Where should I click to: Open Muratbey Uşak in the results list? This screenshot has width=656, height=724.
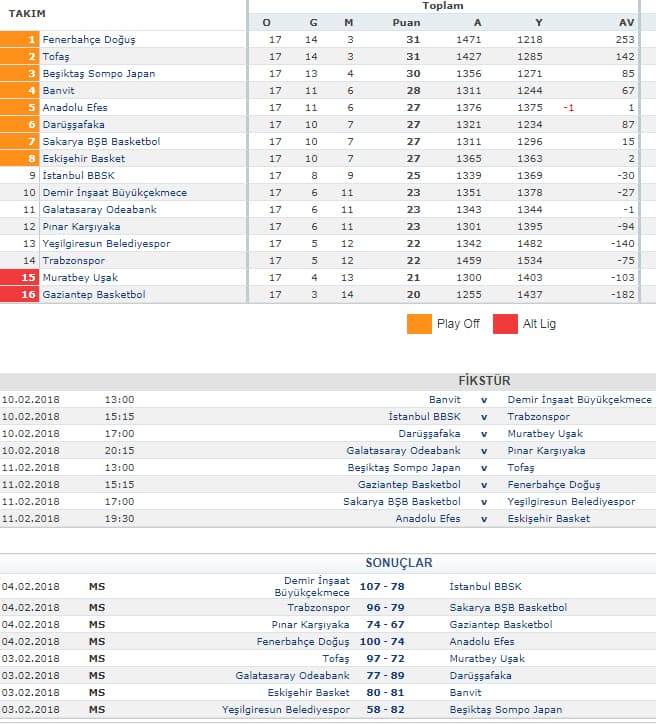(487, 659)
